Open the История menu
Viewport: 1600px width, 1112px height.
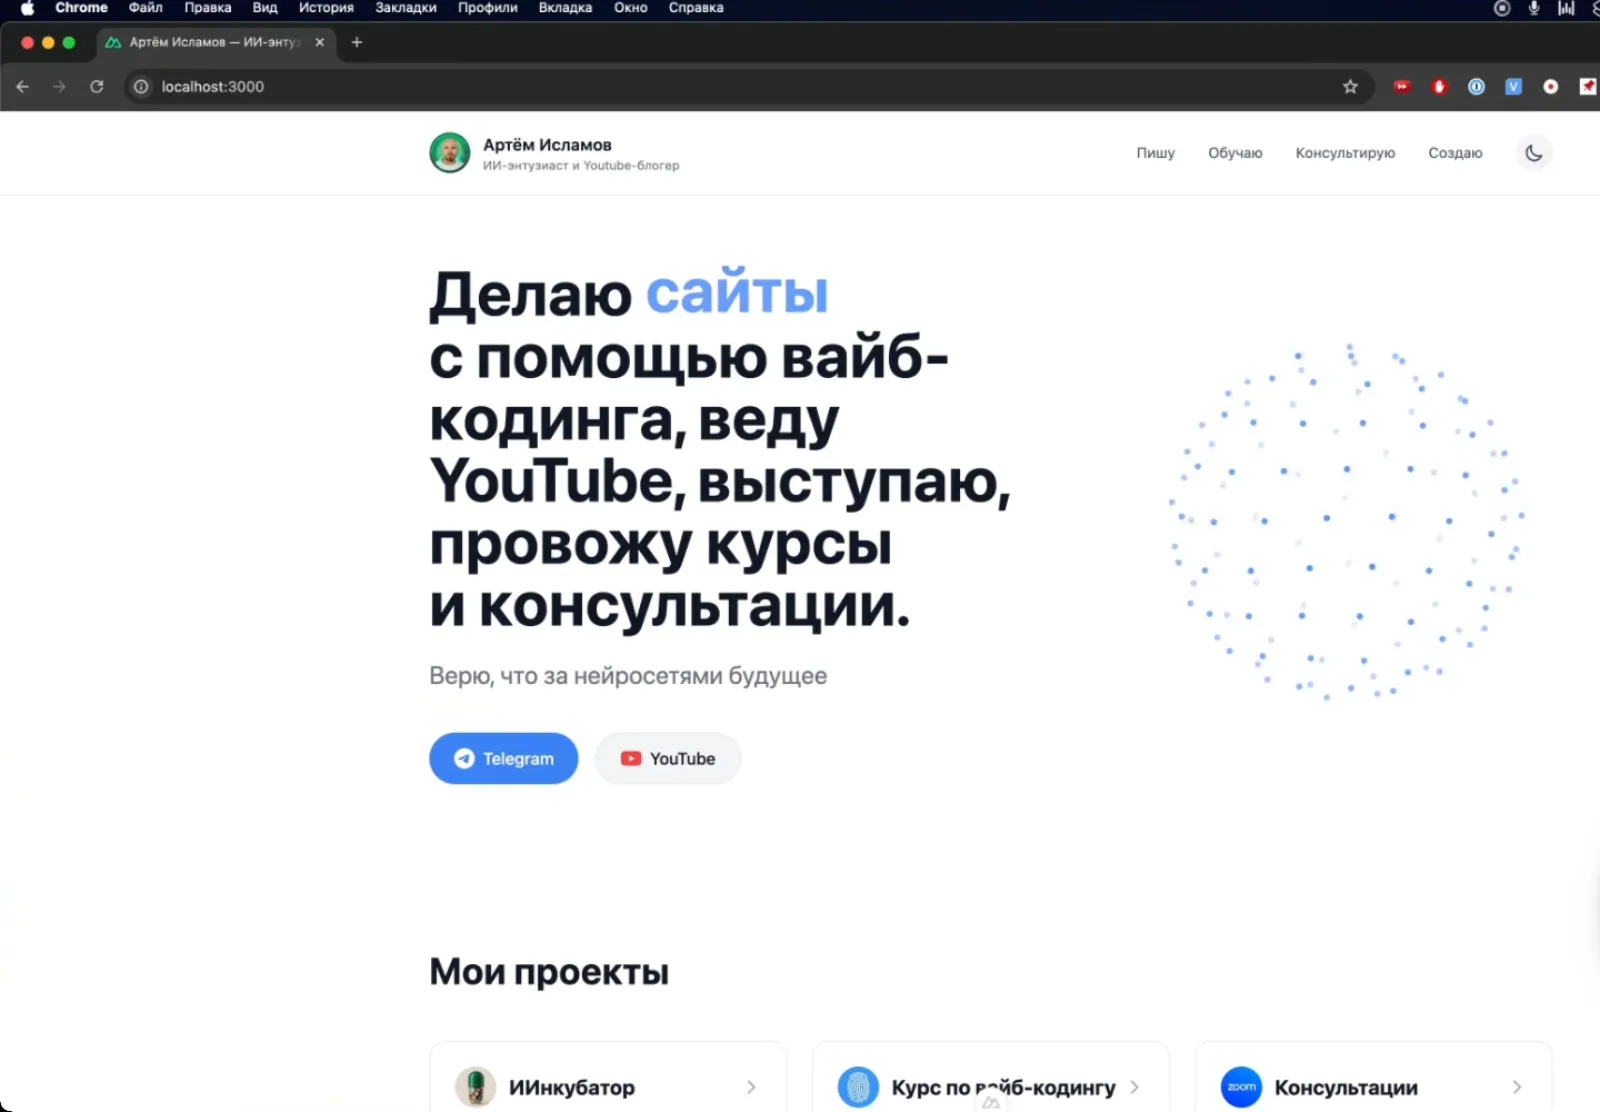pos(326,8)
